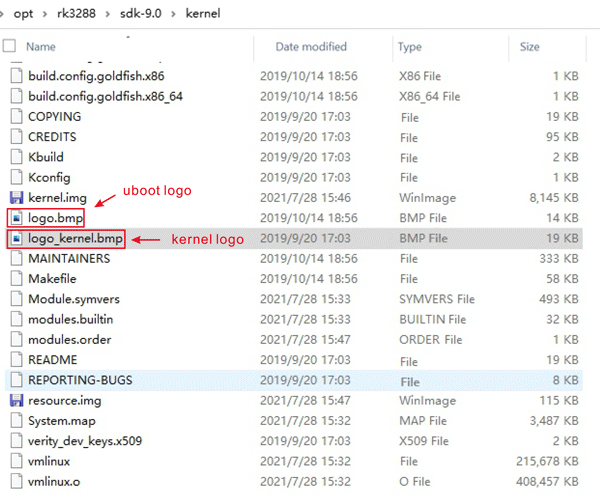Screen dimensions: 600x501
Task: Select build.config.goldfish.x86_64 file
Action: click(105, 96)
